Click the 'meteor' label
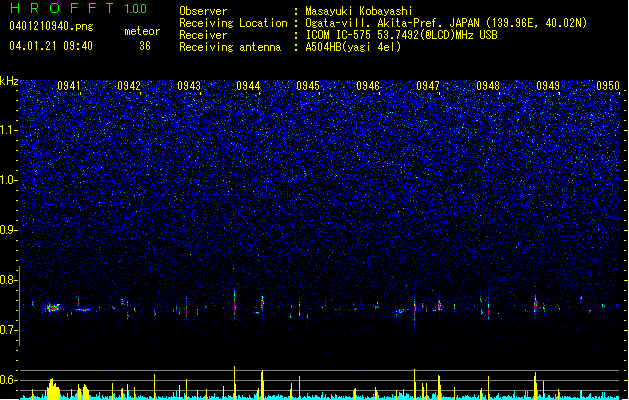Screen dimensions: 629x400 pos(142,31)
